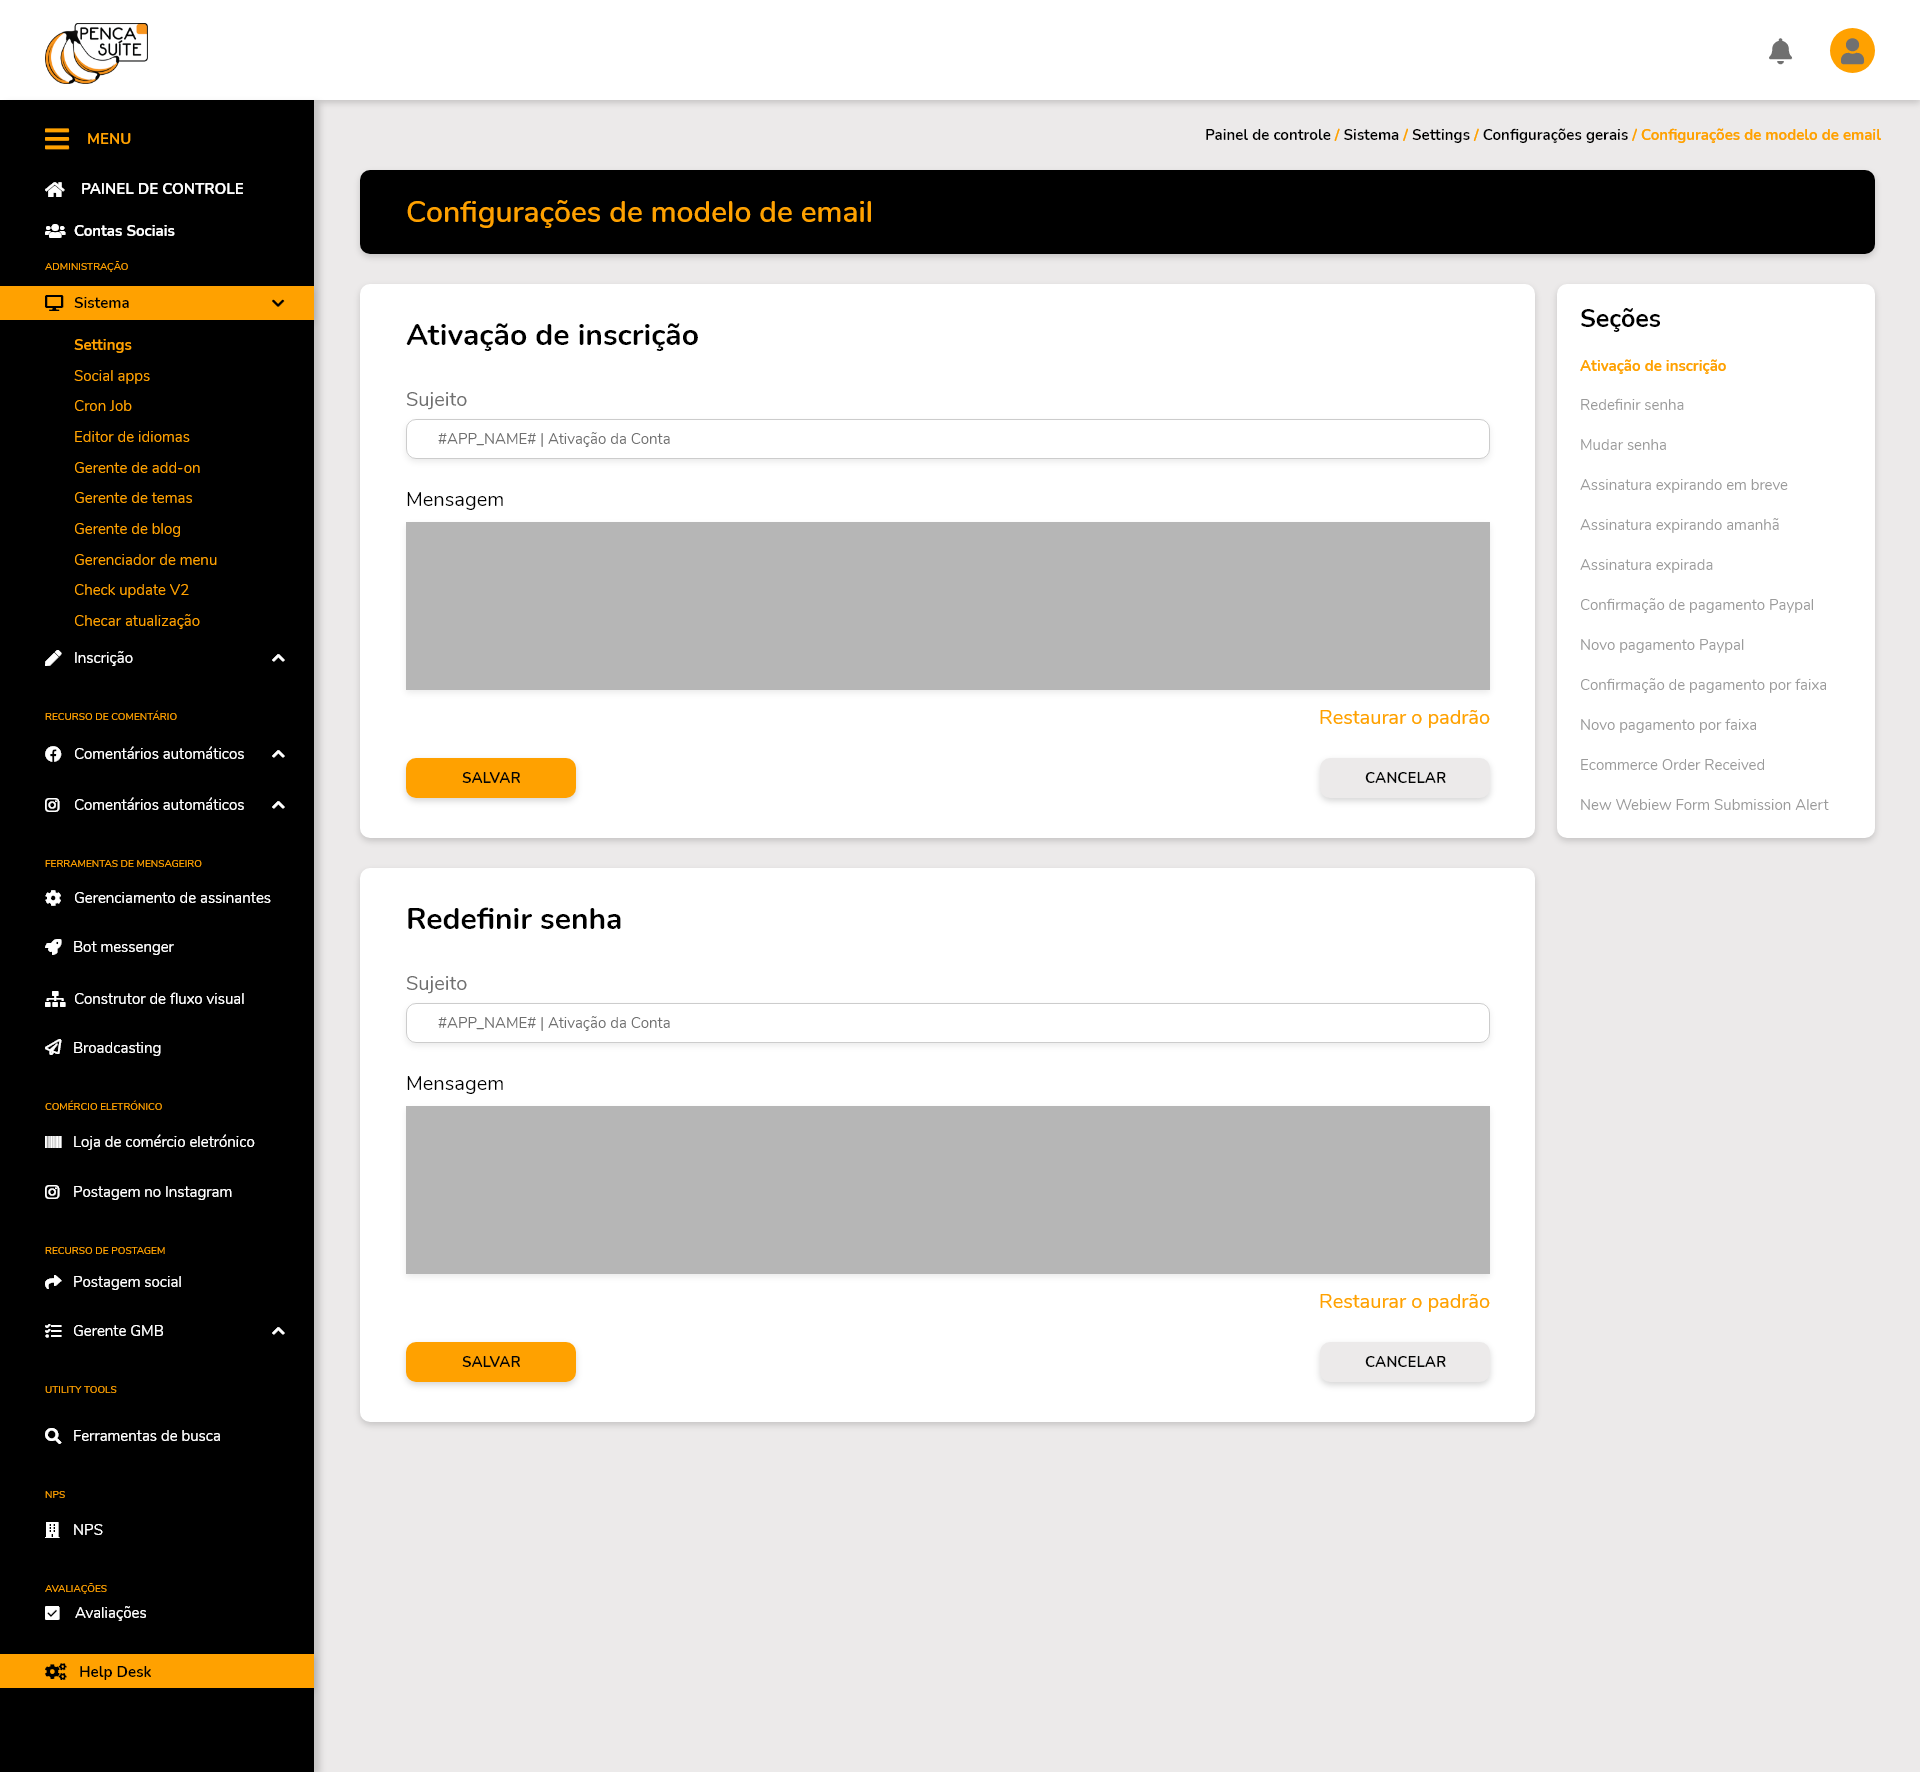Click the Penca Suite logo
Viewport: 1920px width, 1772px height.
(x=97, y=53)
